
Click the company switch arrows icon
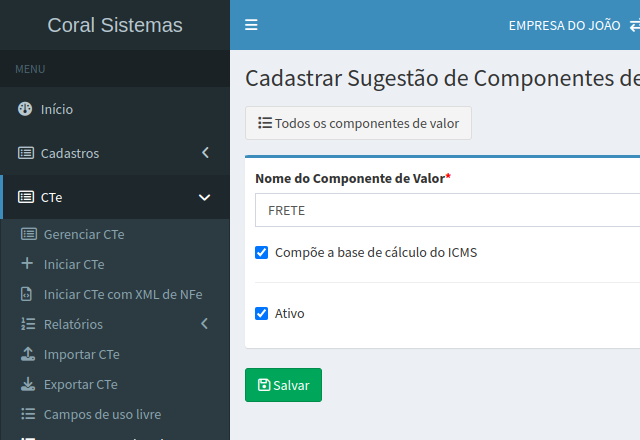(634, 25)
